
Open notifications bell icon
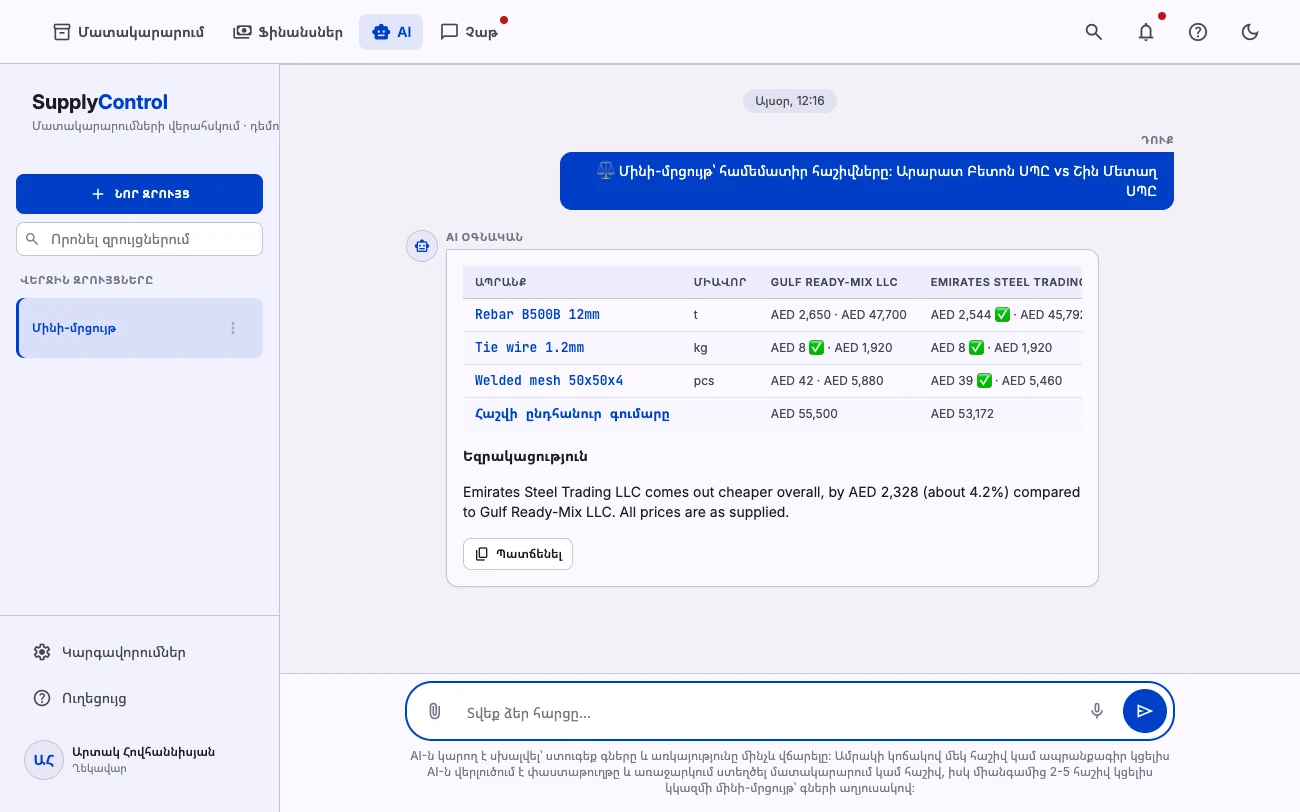tap(1146, 32)
